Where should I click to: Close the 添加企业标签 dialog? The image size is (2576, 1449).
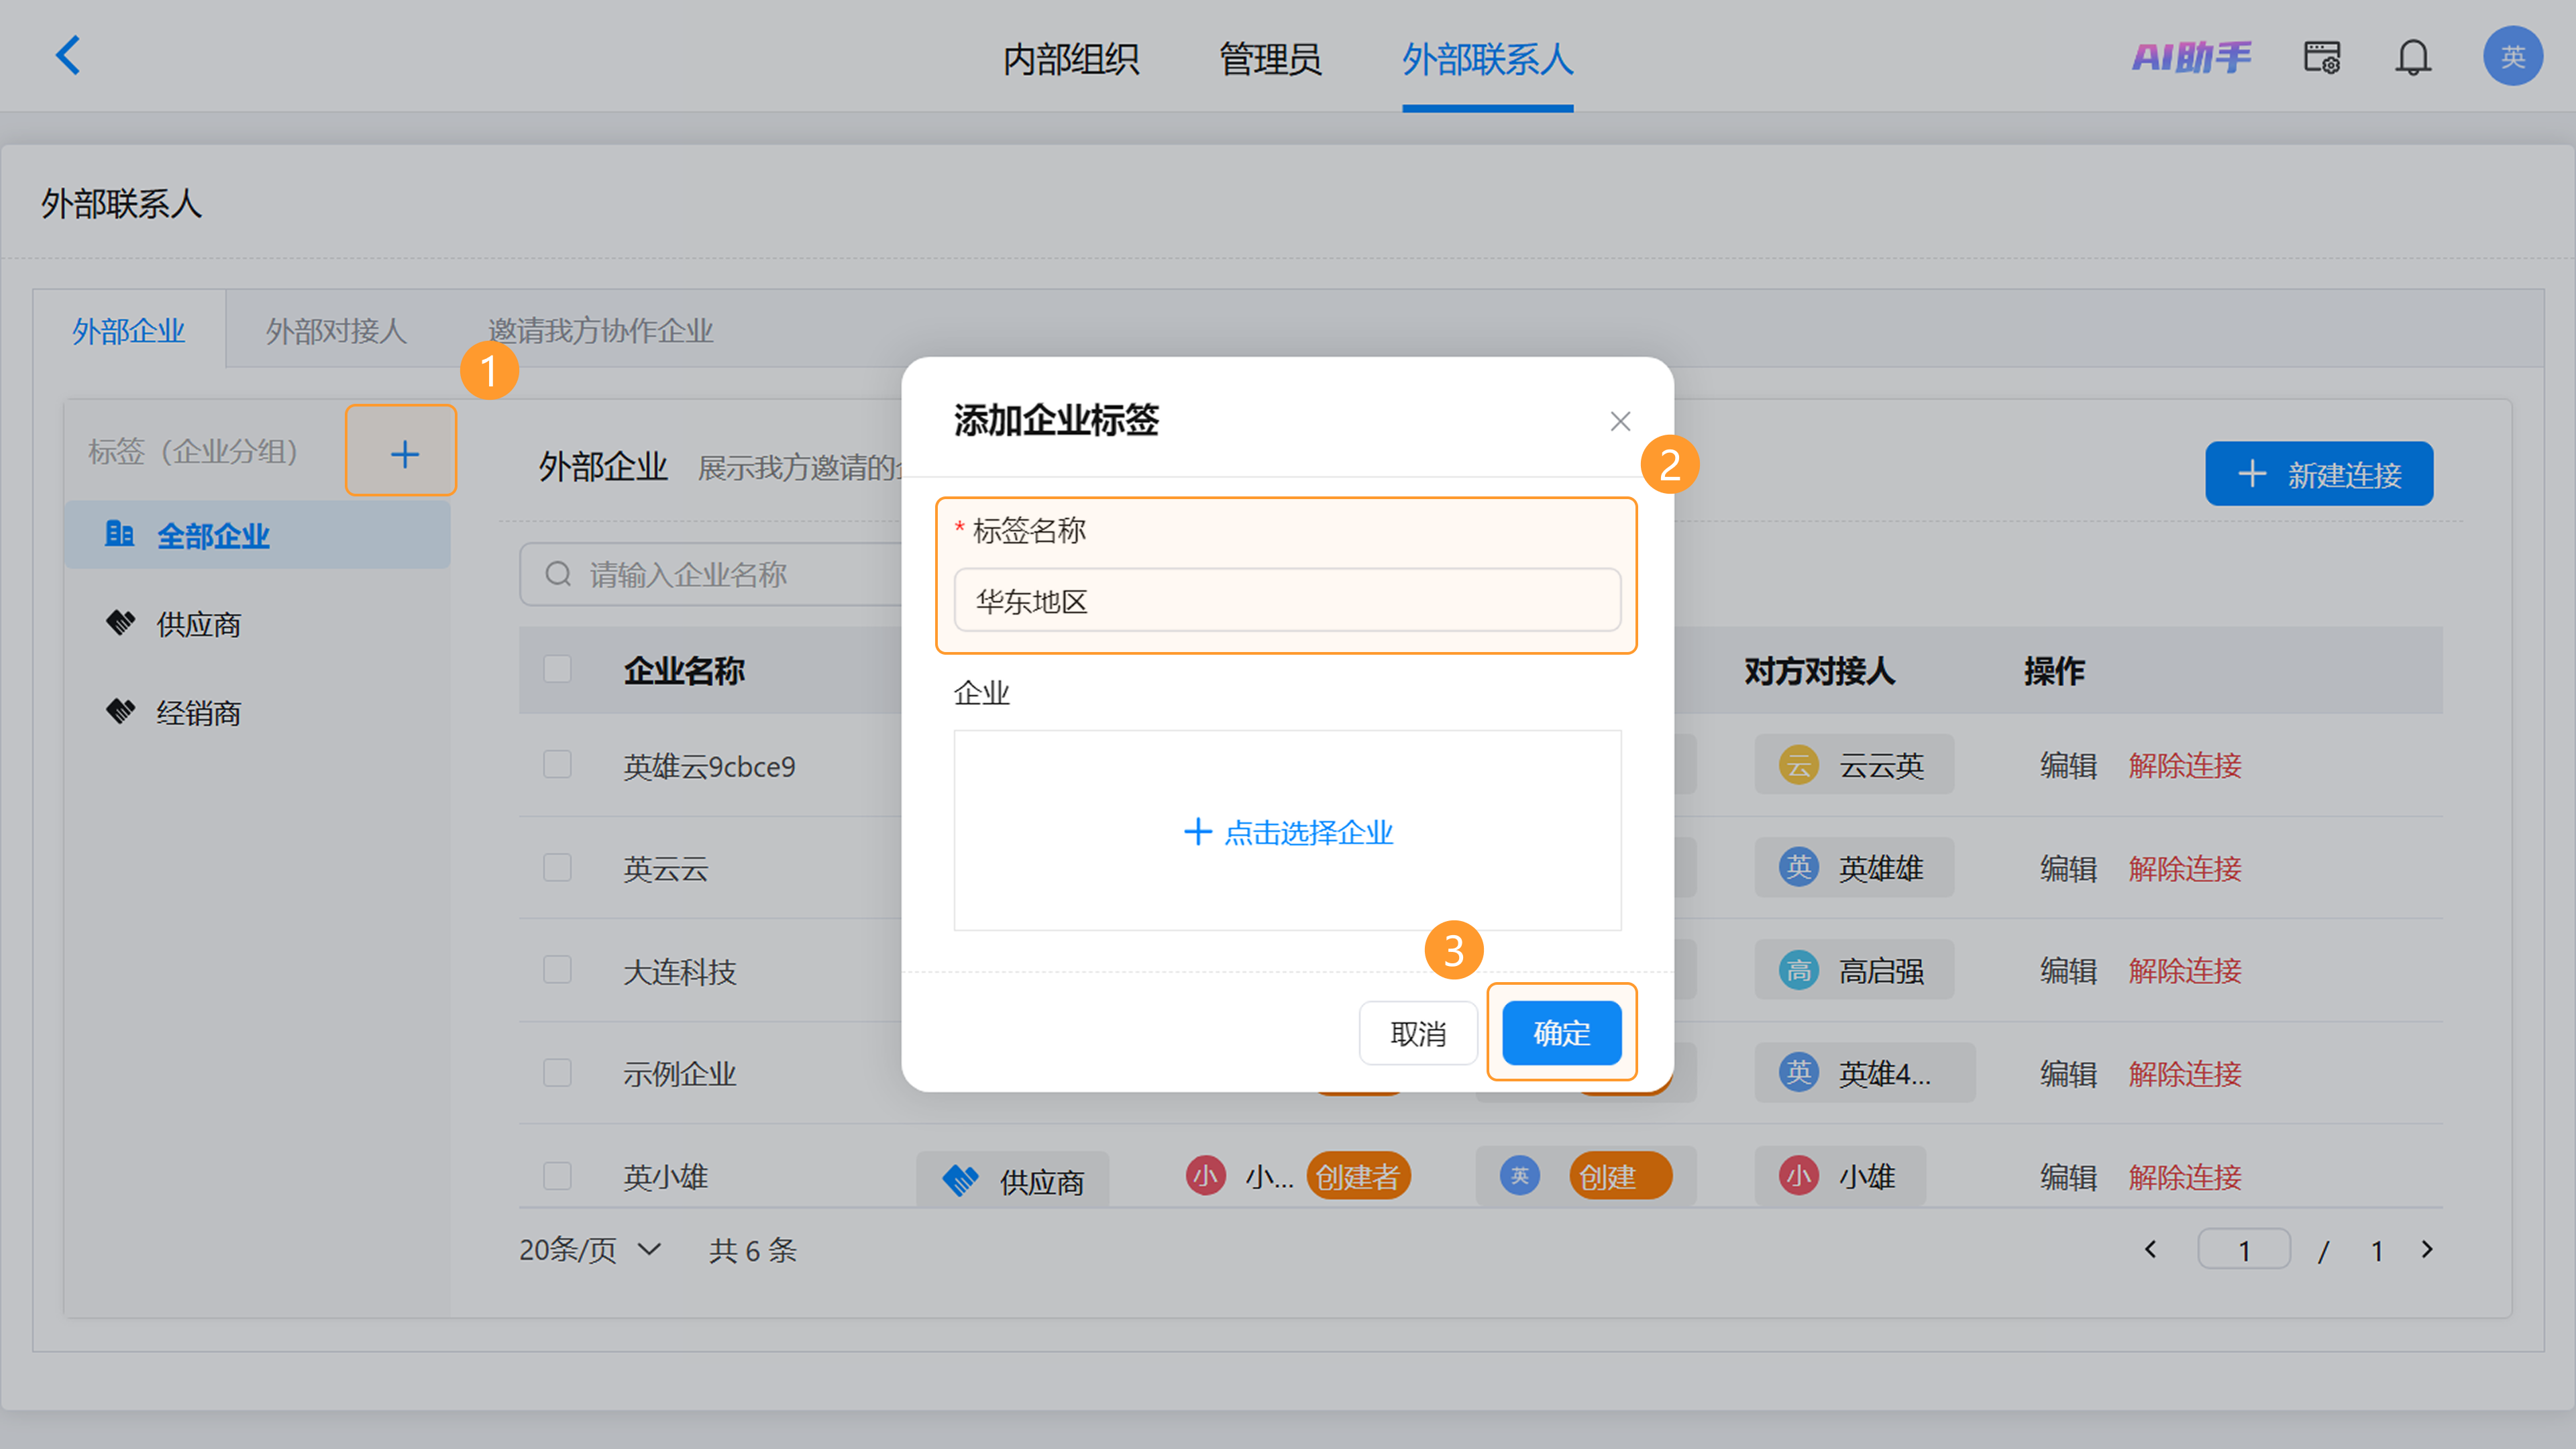tap(1620, 421)
